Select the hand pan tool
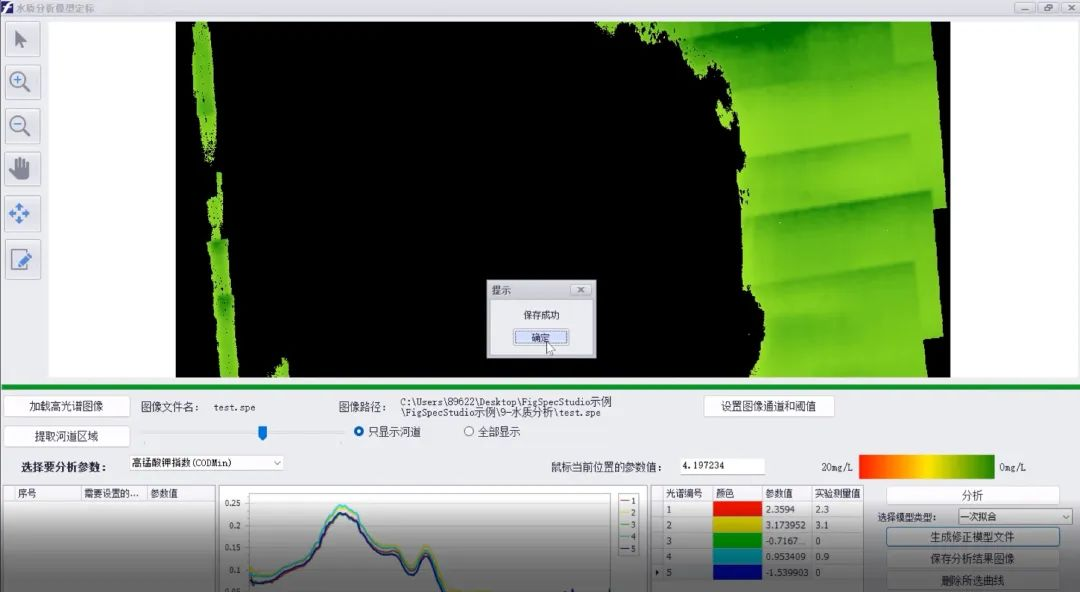This screenshot has height=592, width=1080. click(22, 170)
